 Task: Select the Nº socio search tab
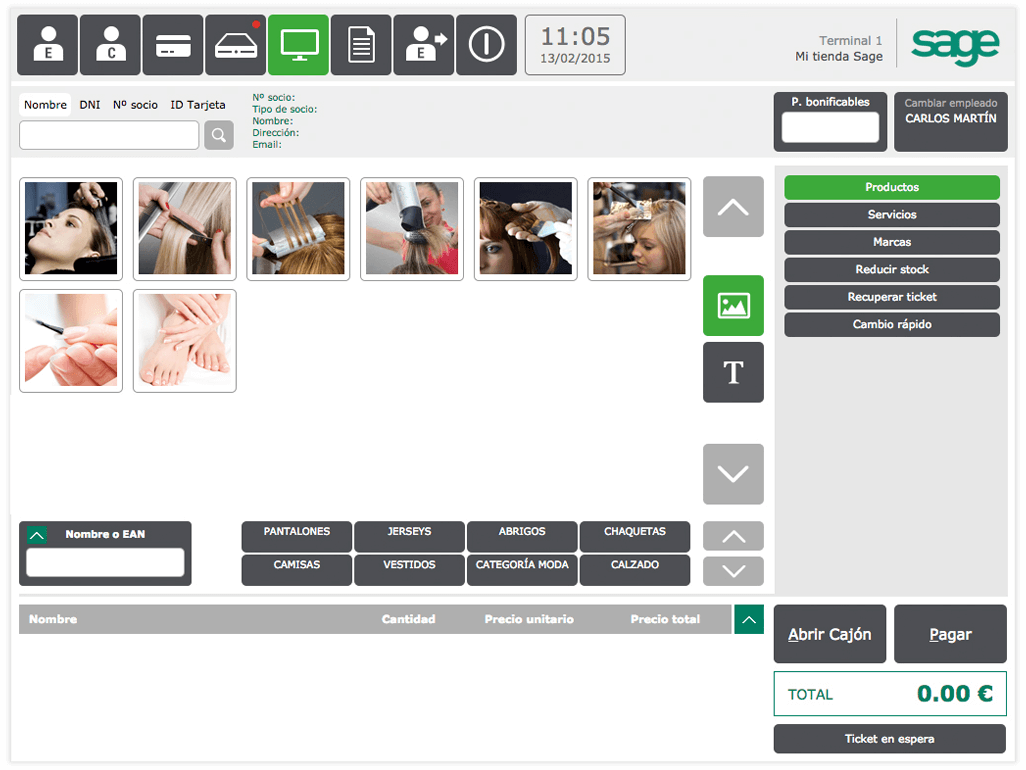135,105
